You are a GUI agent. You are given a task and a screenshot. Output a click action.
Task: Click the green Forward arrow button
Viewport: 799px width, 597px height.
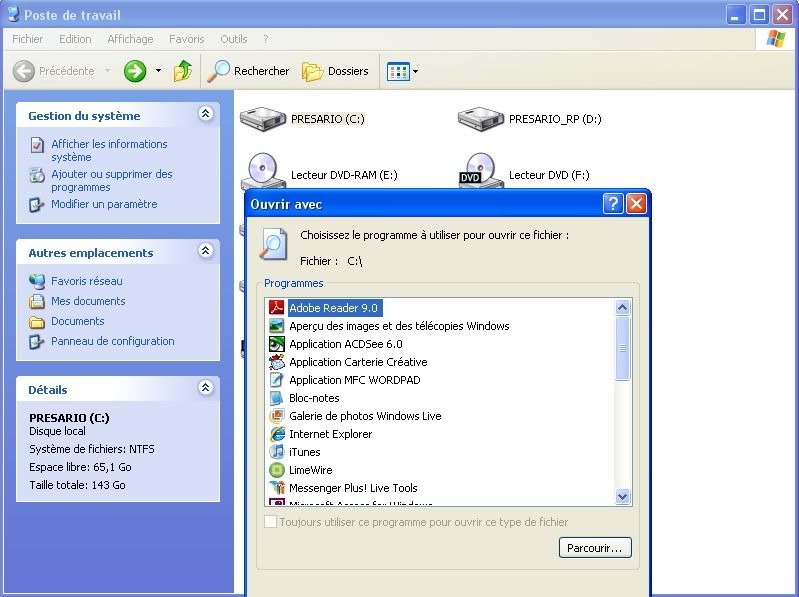[135, 71]
